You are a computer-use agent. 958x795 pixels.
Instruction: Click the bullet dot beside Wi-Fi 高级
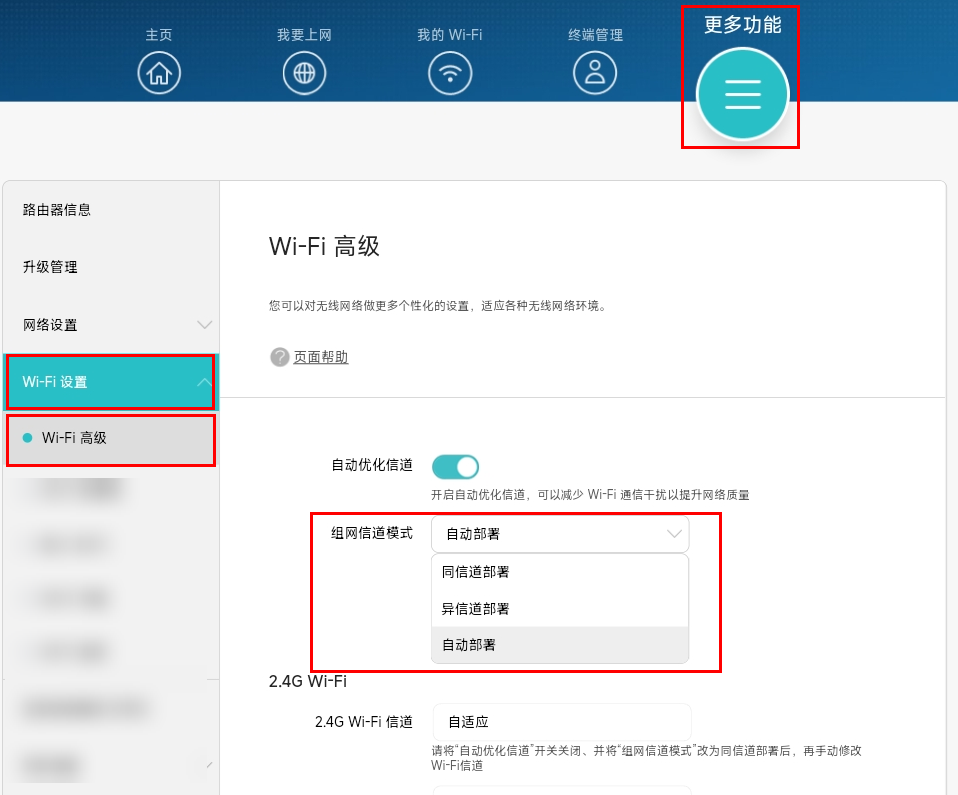pyautogui.click(x=28, y=438)
